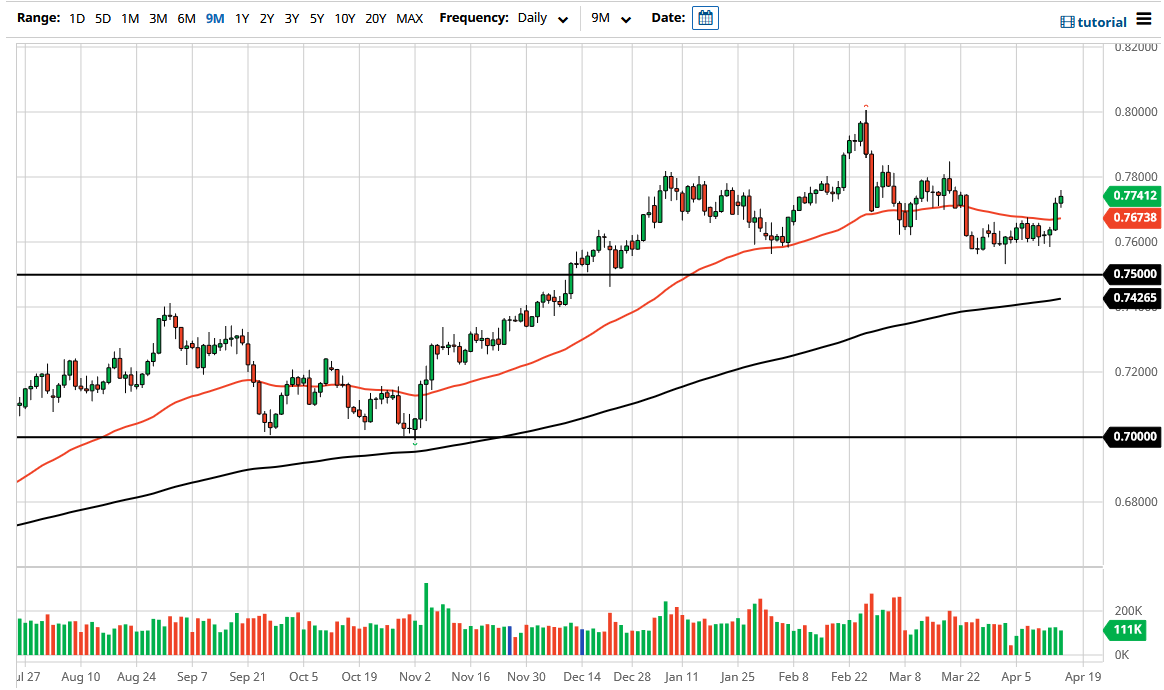Image resolution: width=1164 pixels, height=690 pixels.
Task: Click the green 0.77412 price tag
Action: 1134,197
